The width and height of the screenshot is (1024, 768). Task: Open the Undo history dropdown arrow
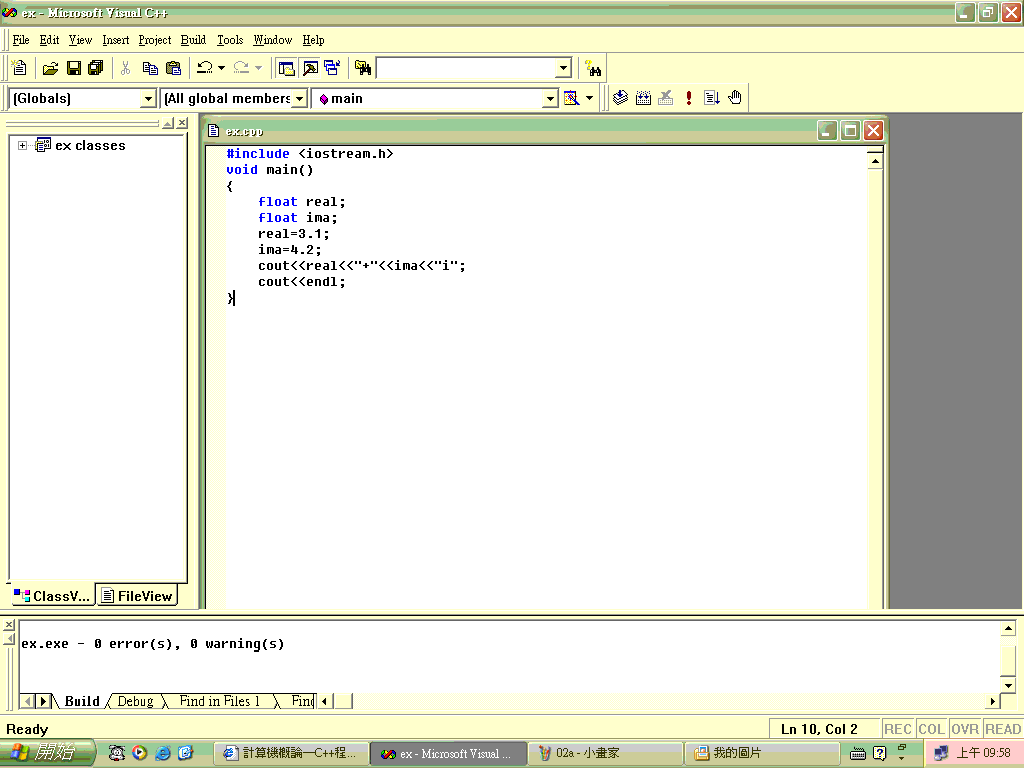pyautogui.click(x=221, y=67)
